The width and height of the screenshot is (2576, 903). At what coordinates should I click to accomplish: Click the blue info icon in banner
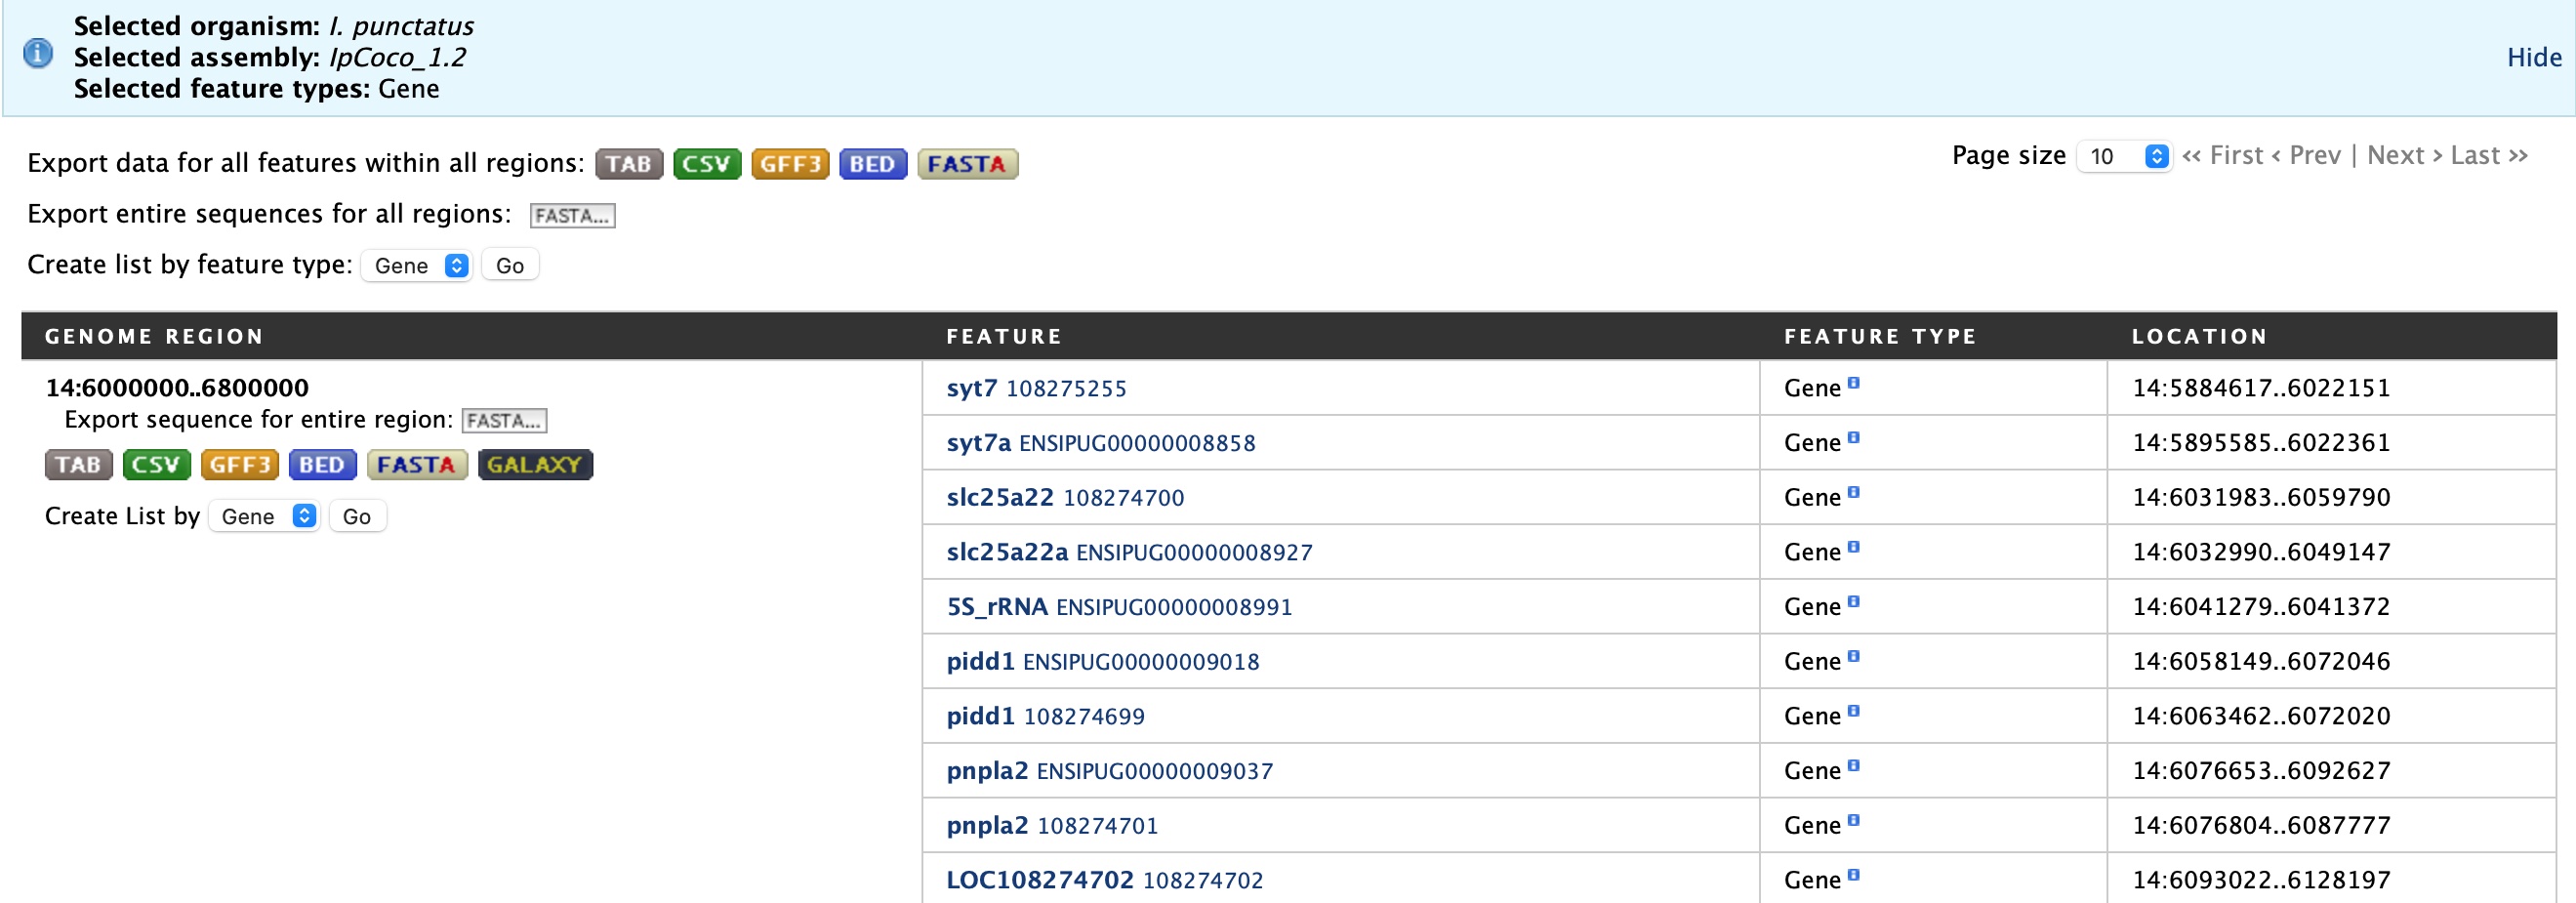(38, 53)
